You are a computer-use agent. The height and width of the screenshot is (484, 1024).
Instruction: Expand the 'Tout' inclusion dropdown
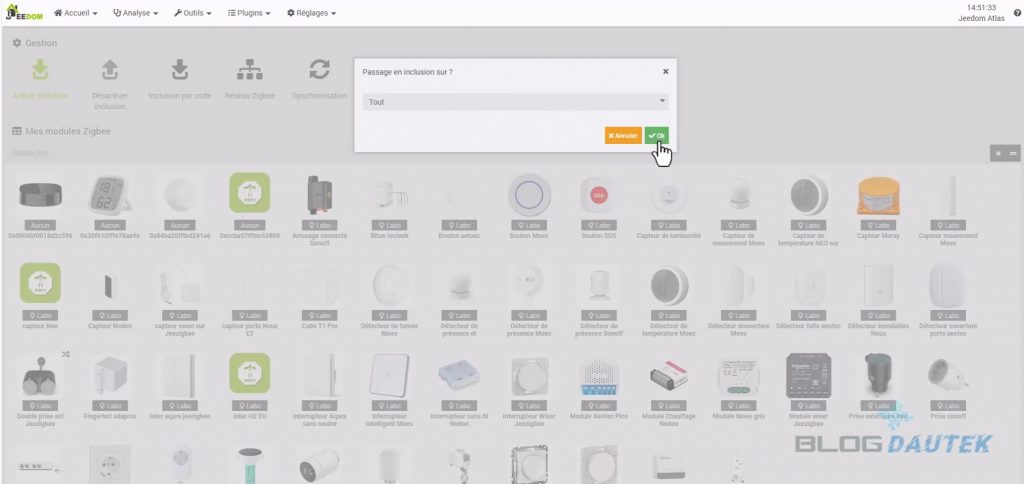[516, 102]
